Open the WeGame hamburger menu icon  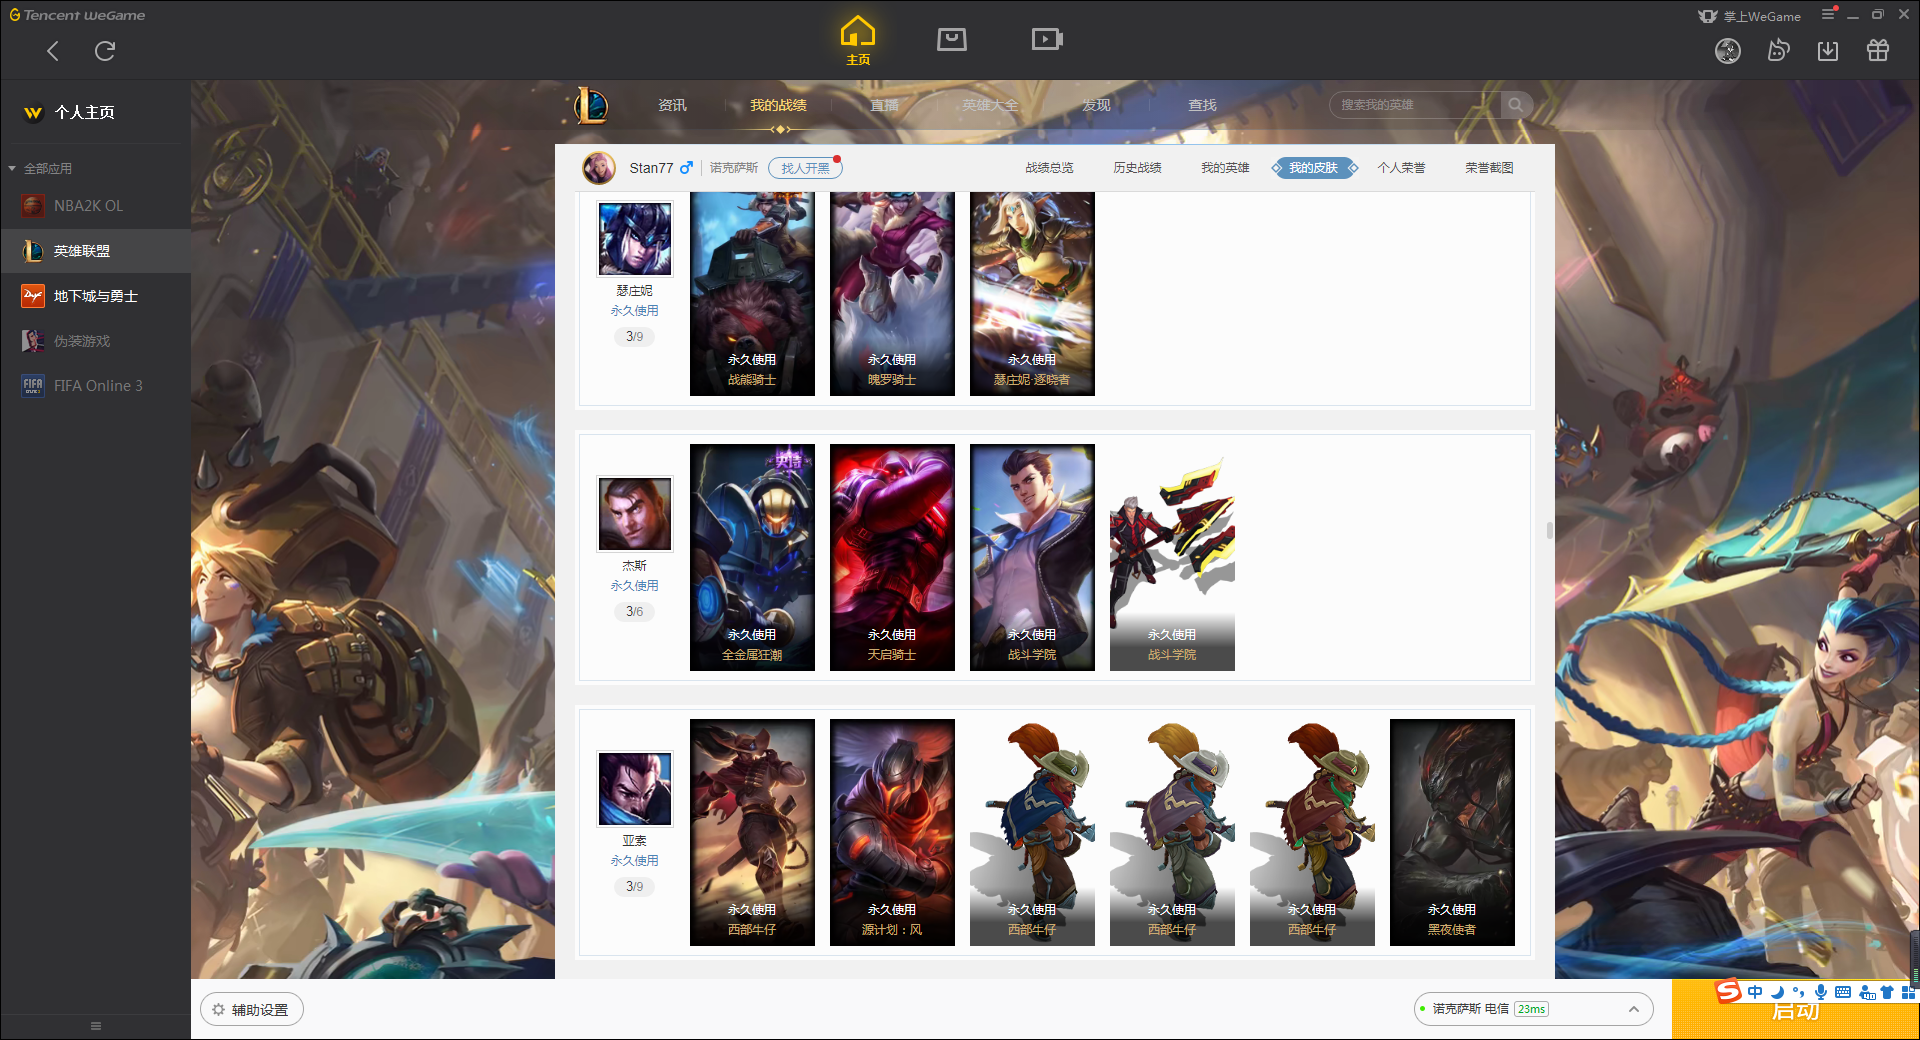(1828, 14)
